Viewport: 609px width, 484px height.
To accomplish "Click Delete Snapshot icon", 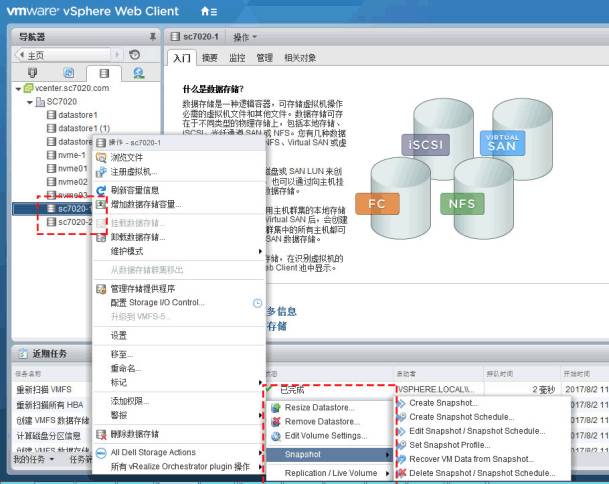I will (402, 473).
